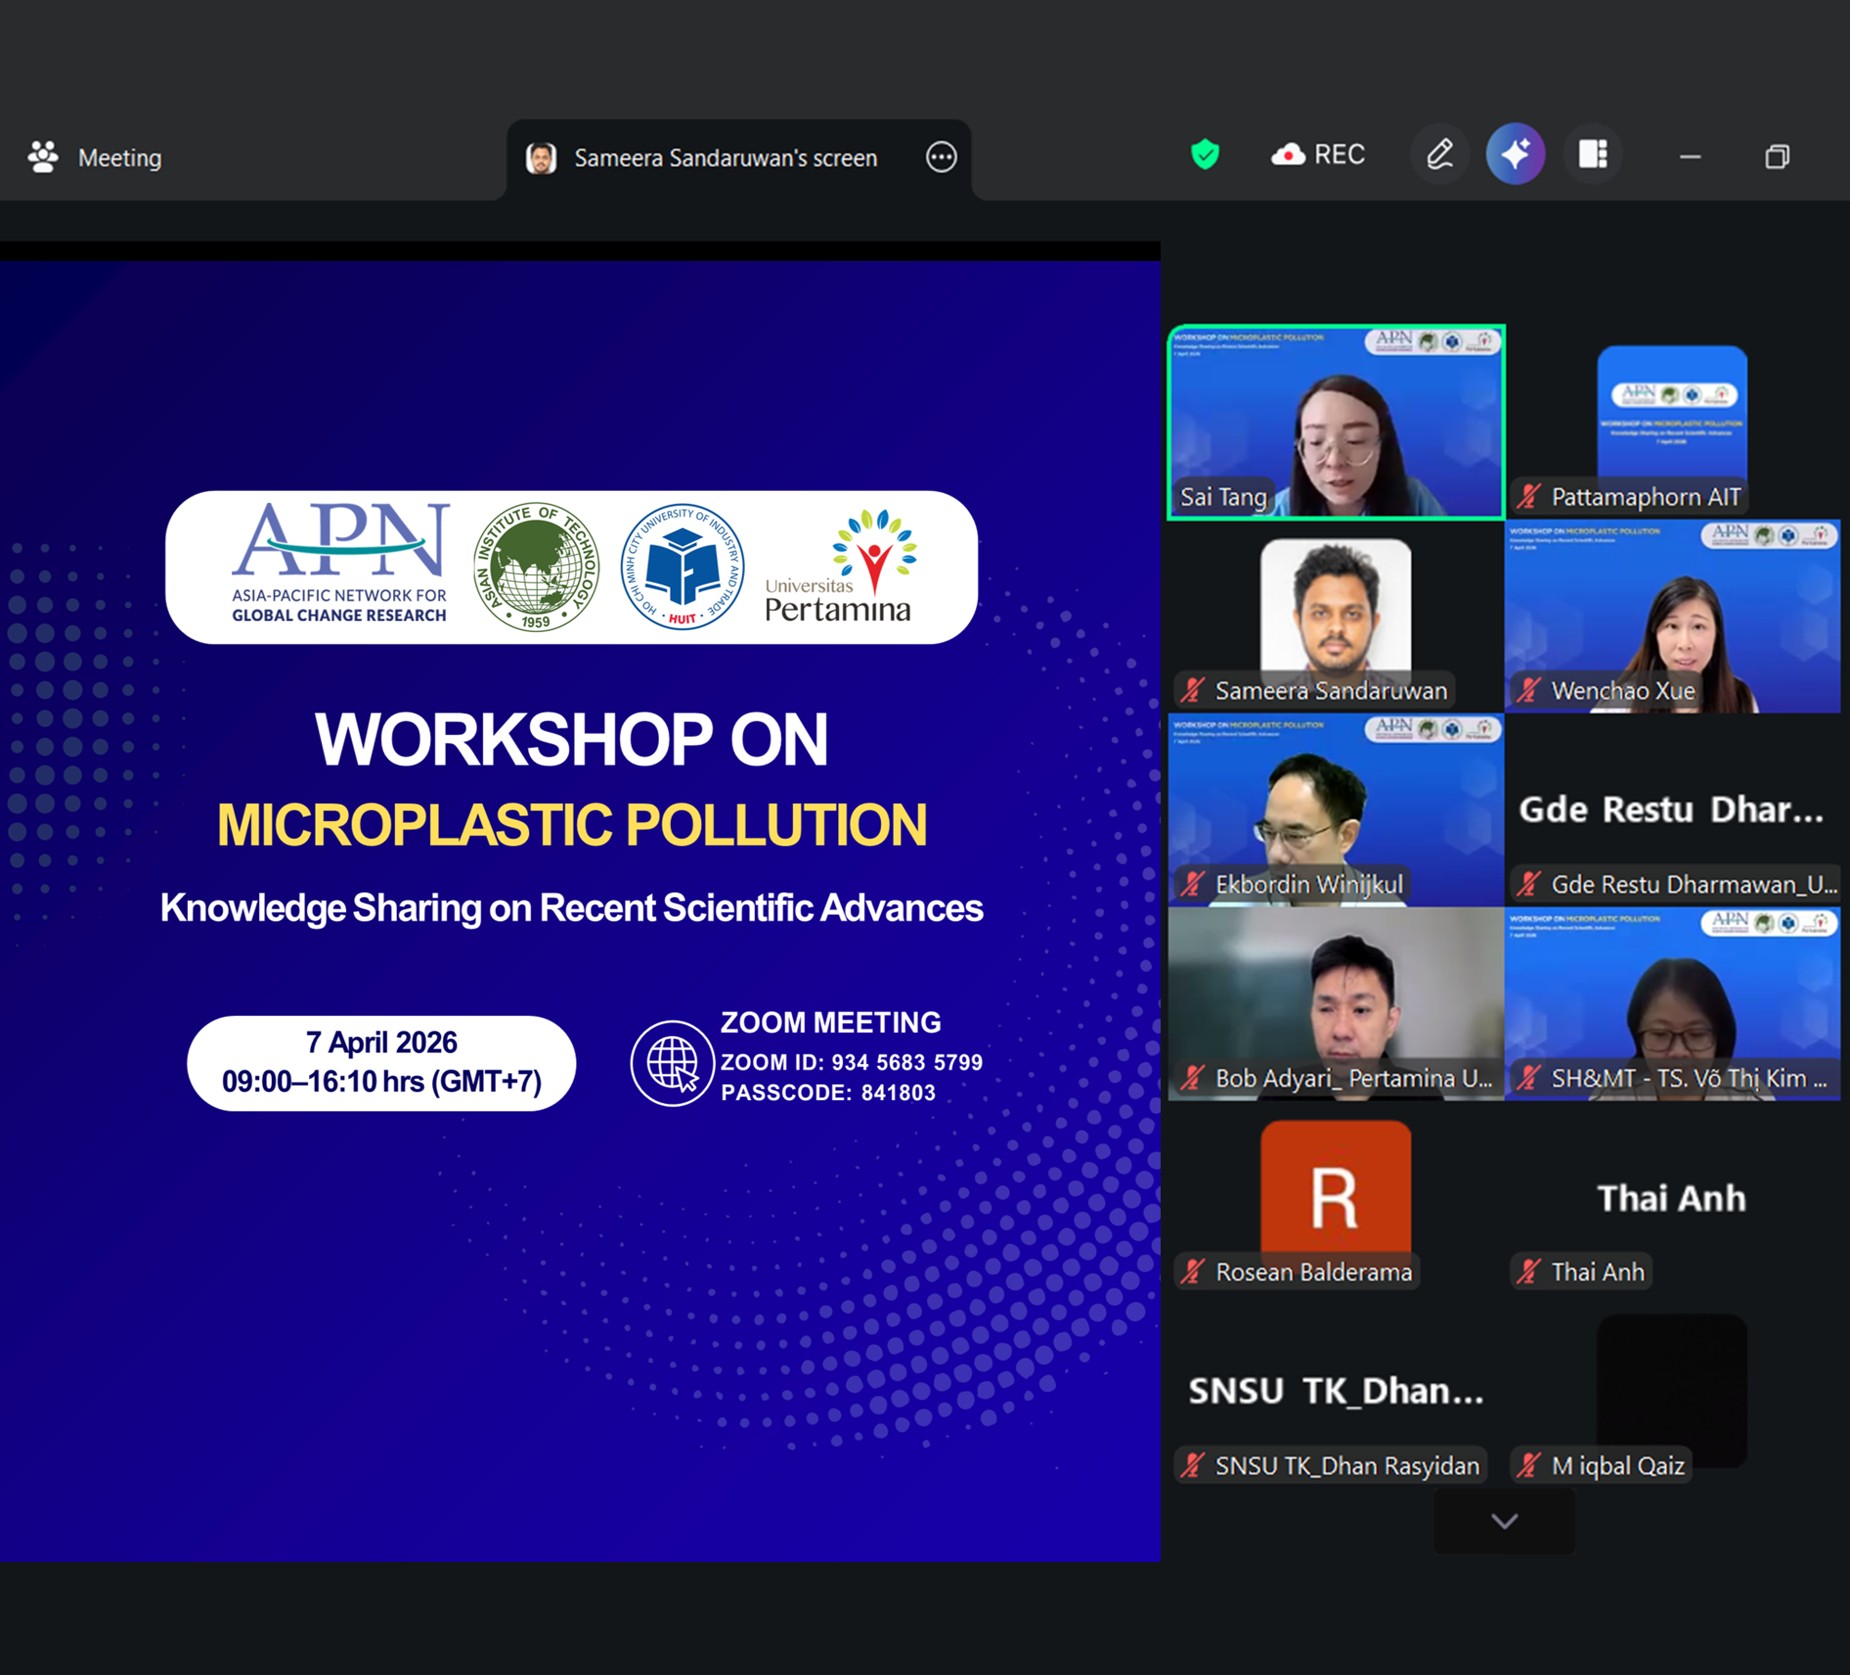Image resolution: width=1850 pixels, height=1675 pixels.
Task: Click muted mic icon beside Ekbordin Winijkul
Action: click(x=1192, y=884)
